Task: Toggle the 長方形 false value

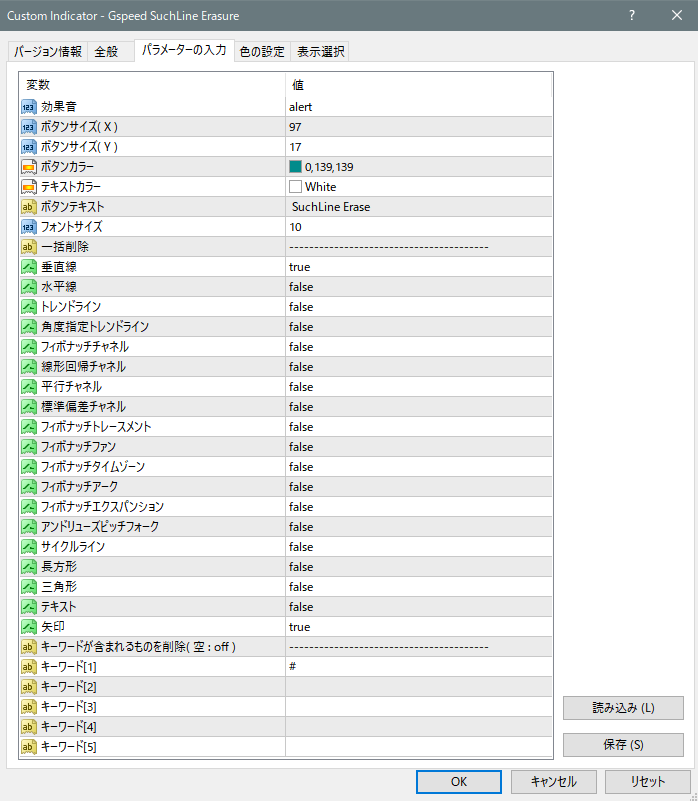Action: pyautogui.click(x=418, y=567)
